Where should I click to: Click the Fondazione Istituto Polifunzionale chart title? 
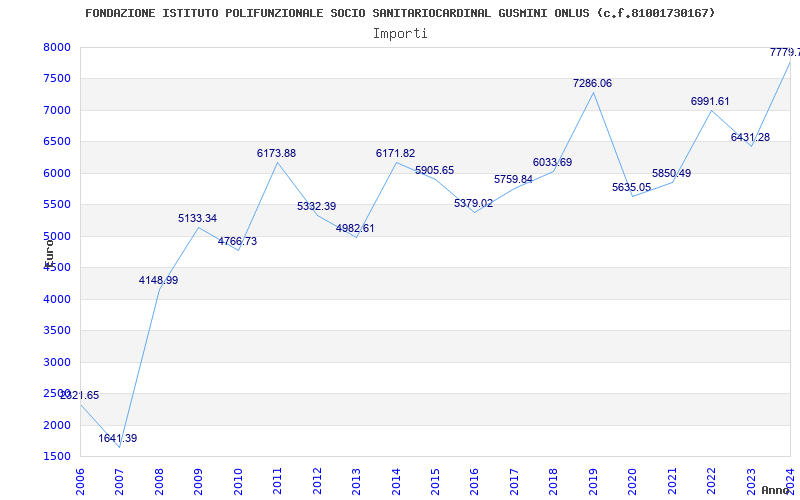tap(400, 13)
